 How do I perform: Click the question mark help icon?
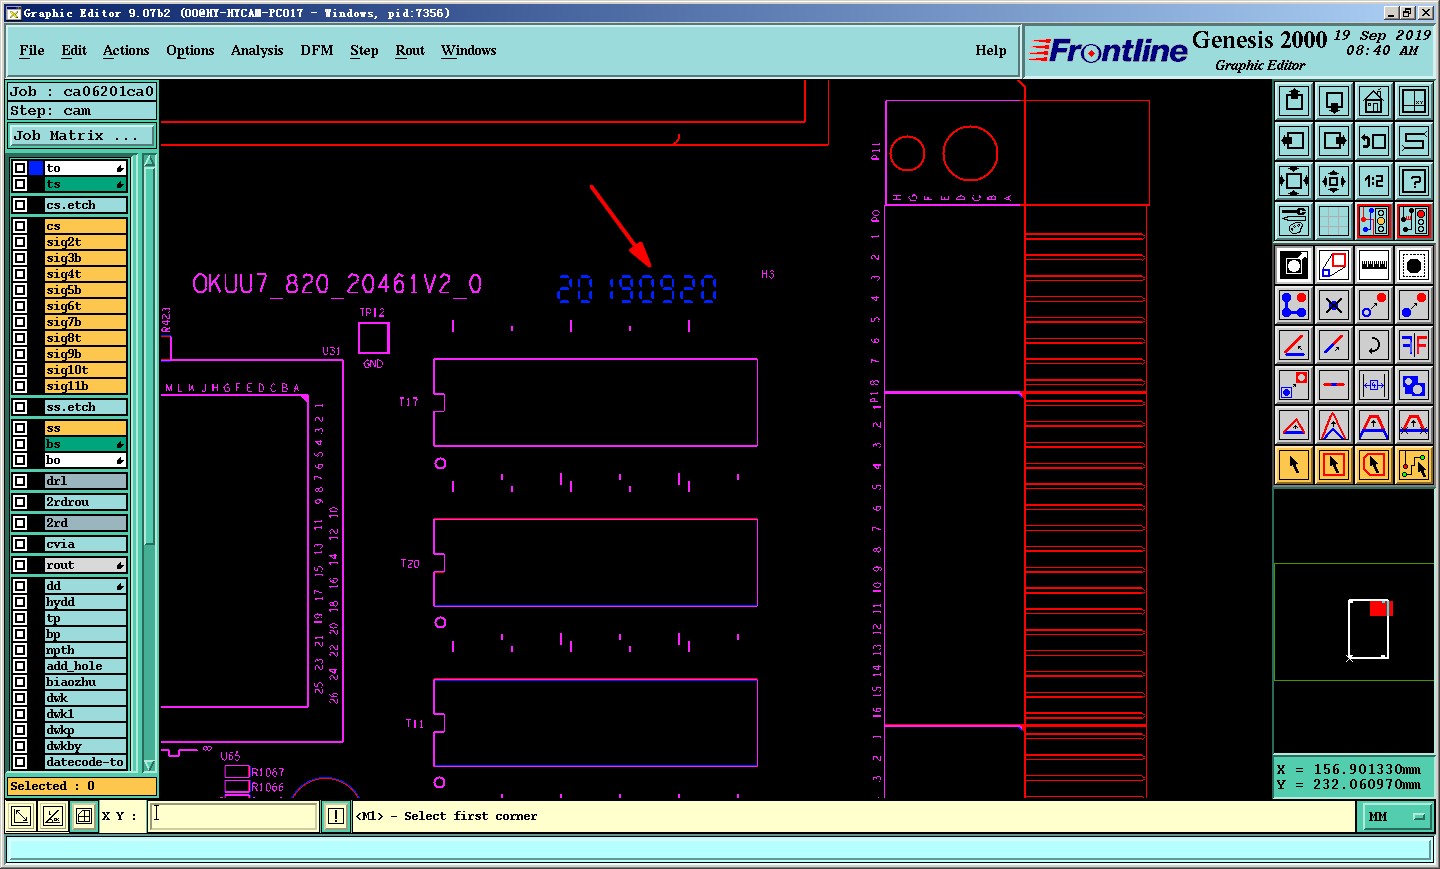[x=1414, y=181]
